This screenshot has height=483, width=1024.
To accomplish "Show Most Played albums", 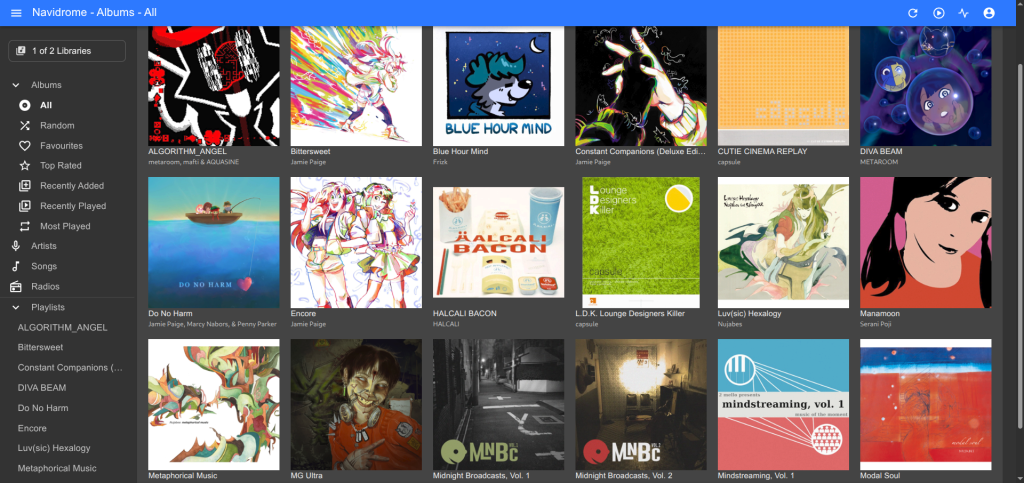I will 65,226.
